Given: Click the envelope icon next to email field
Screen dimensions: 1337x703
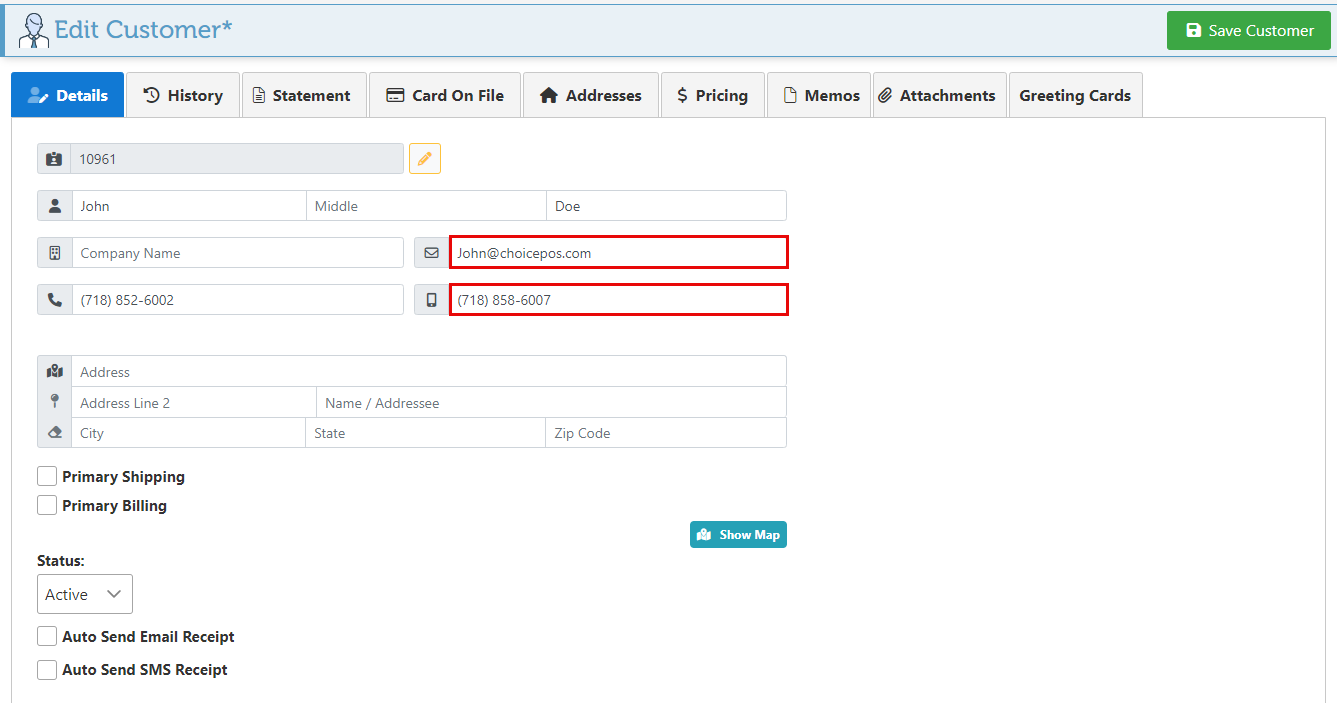Looking at the screenshot, I should pos(432,253).
